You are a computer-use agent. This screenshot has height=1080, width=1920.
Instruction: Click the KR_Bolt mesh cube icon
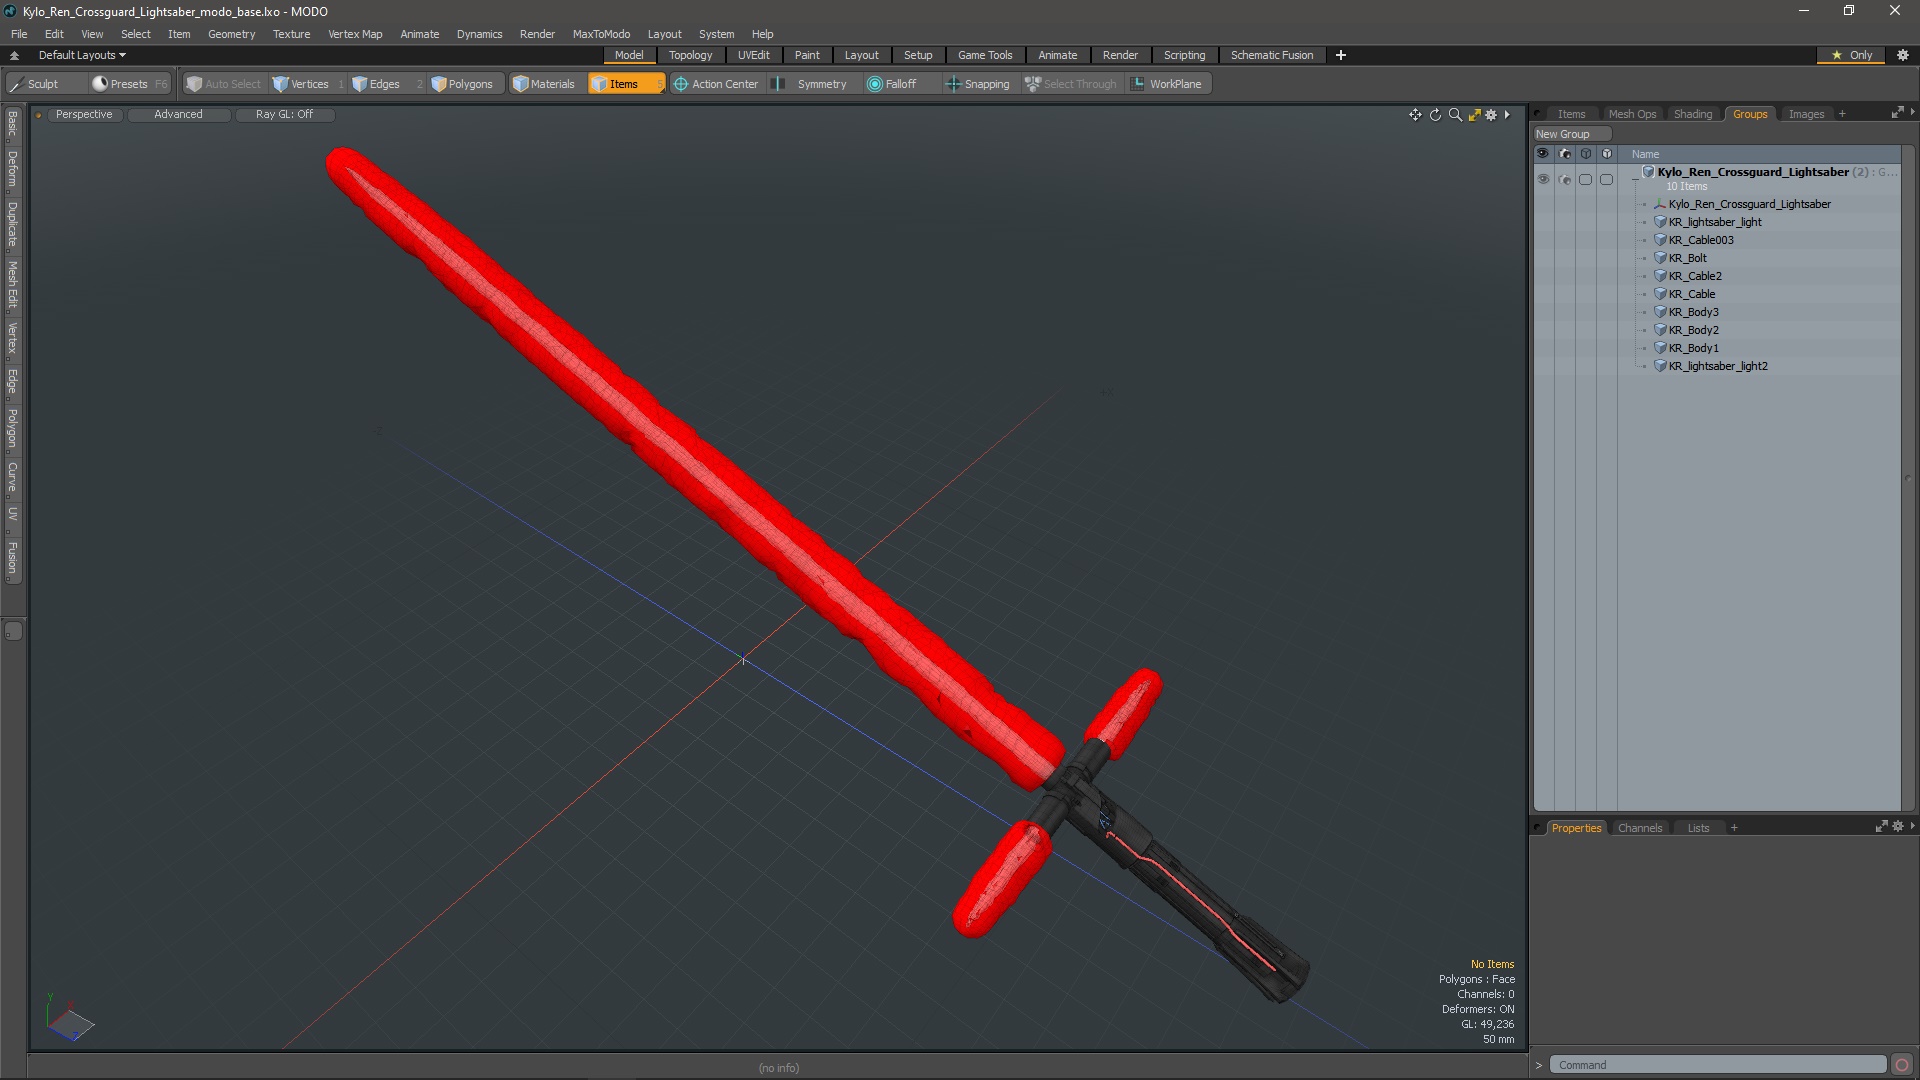(1660, 258)
